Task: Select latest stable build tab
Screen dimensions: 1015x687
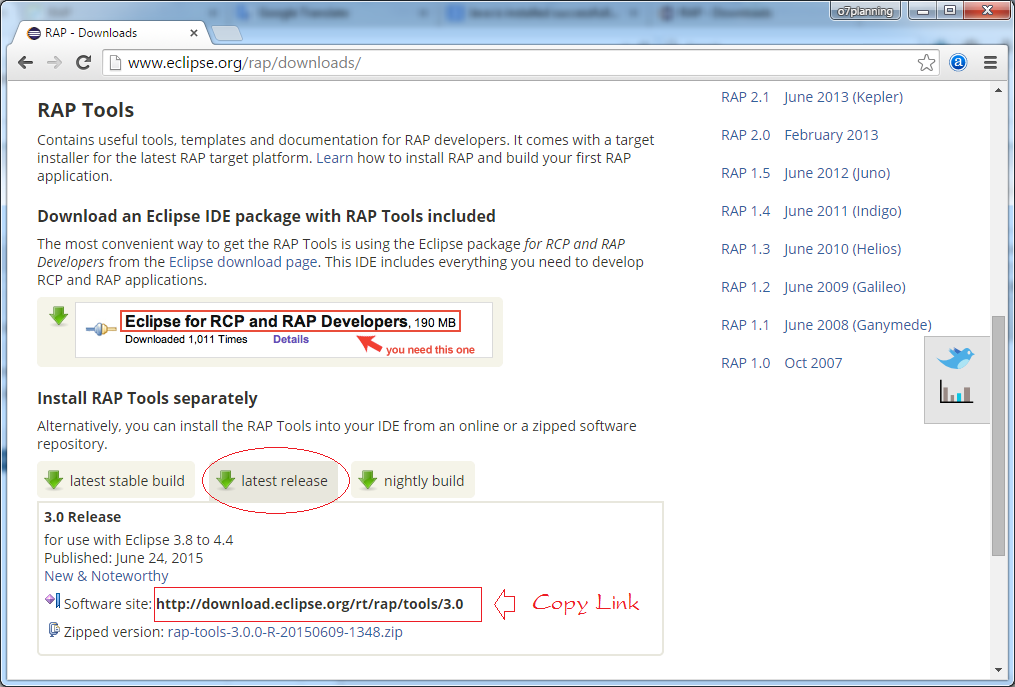Action: pyautogui.click(x=116, y=480)
